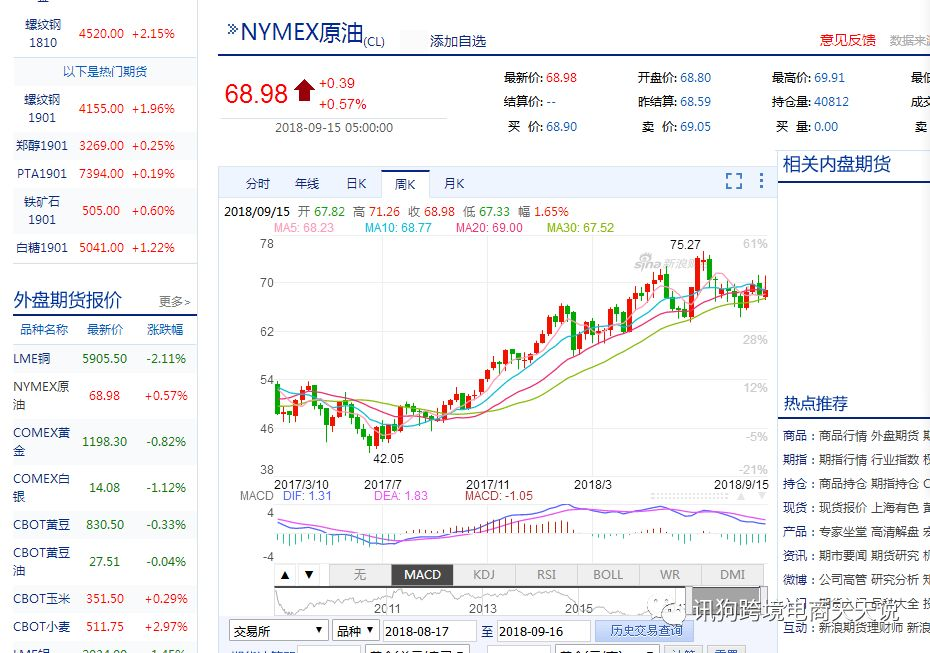The height and width of the screenshot is (653, 930).
Task: Click the start date field 2018-08-17
Action: 429,632
